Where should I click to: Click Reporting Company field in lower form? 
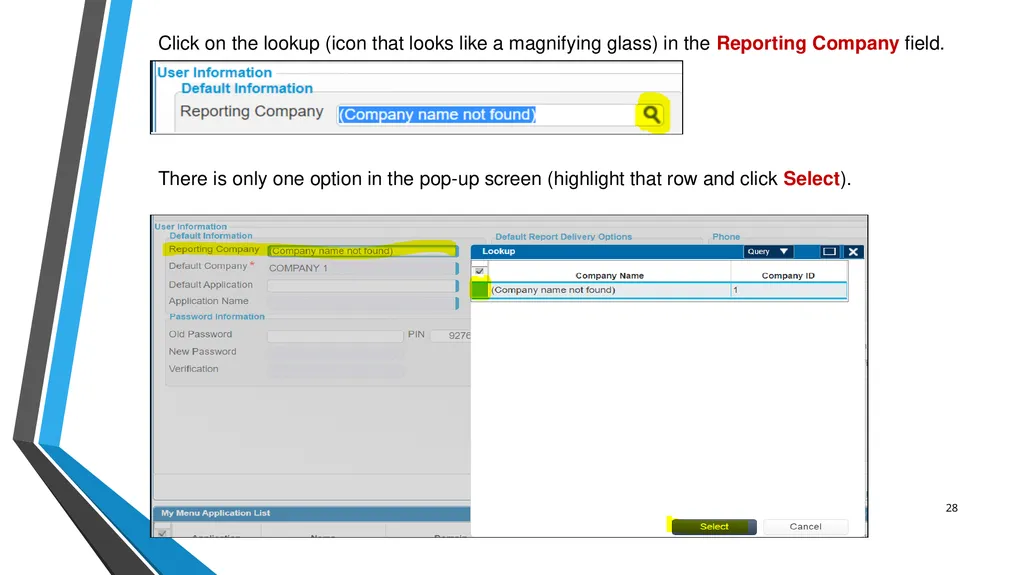[362, 250]
